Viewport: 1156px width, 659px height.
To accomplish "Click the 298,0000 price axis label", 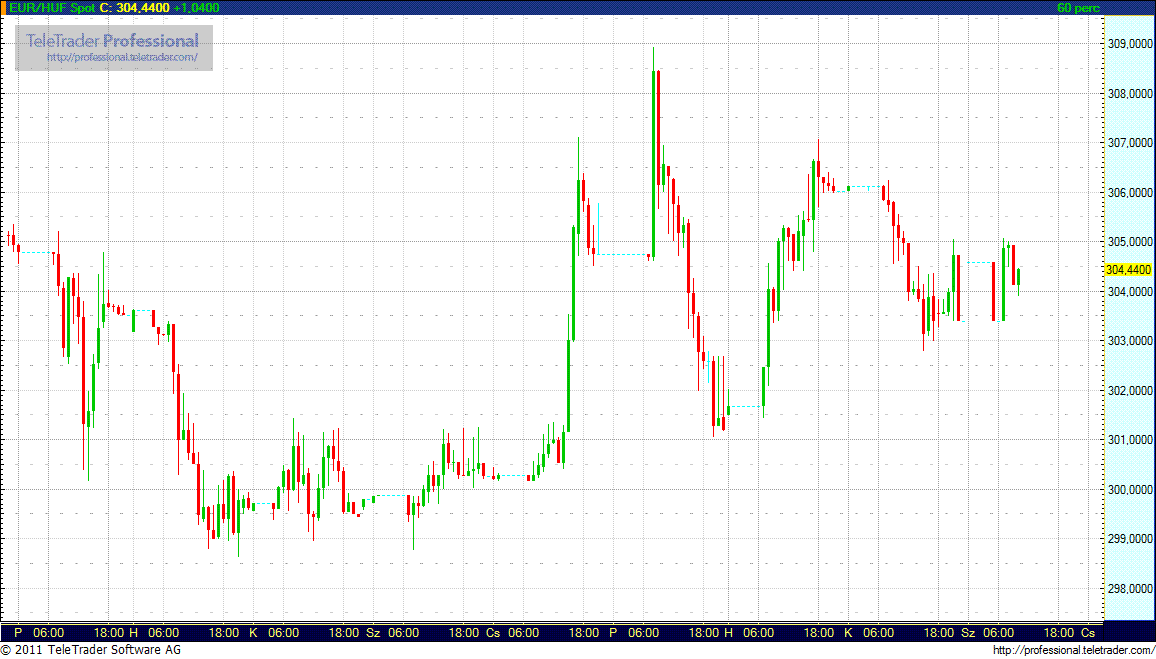I will 1128,589.
